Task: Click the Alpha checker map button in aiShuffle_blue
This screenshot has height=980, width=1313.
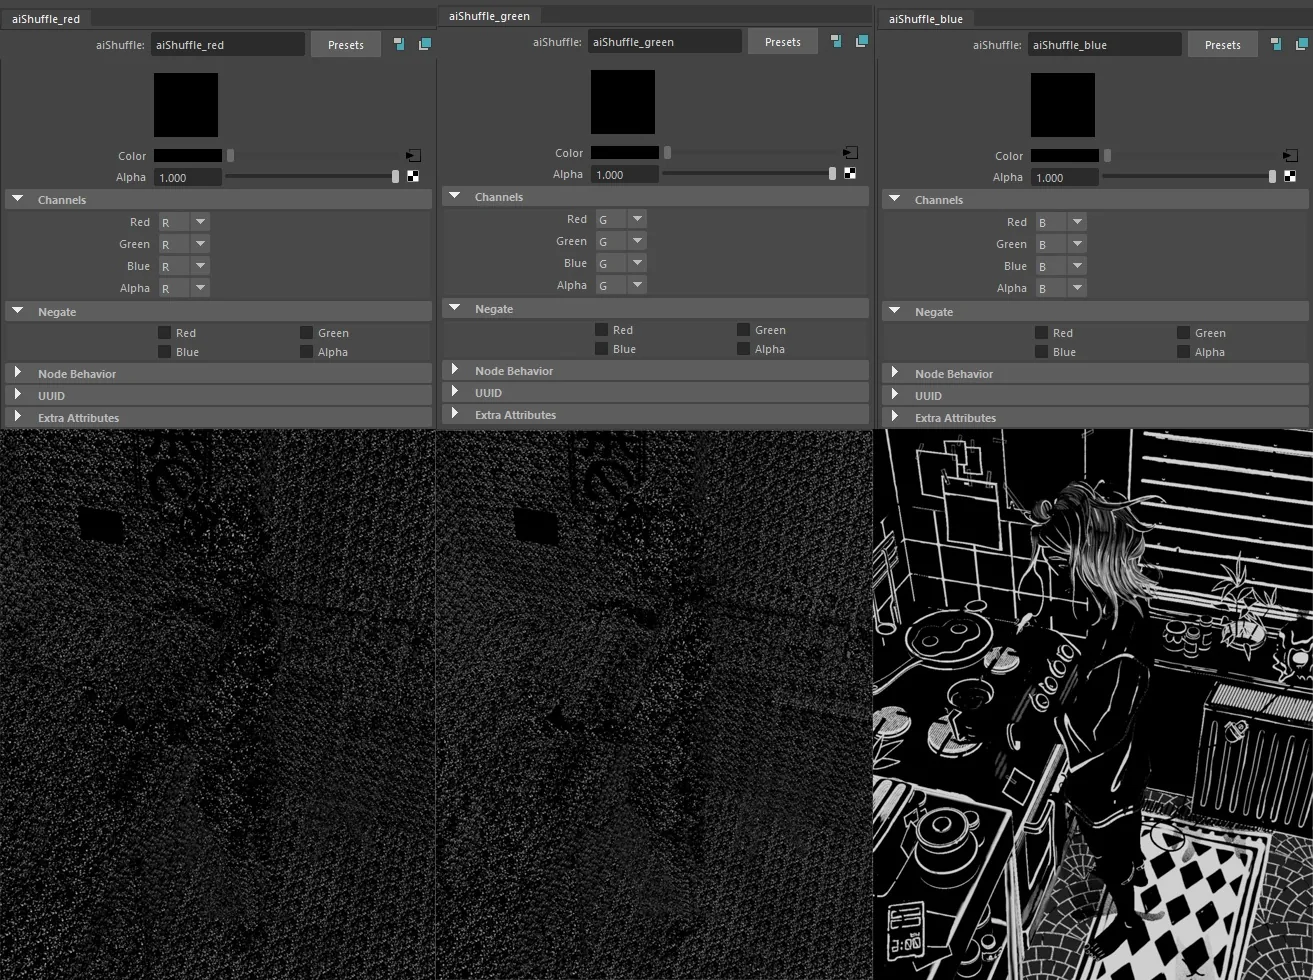Action: (1290, 176)
